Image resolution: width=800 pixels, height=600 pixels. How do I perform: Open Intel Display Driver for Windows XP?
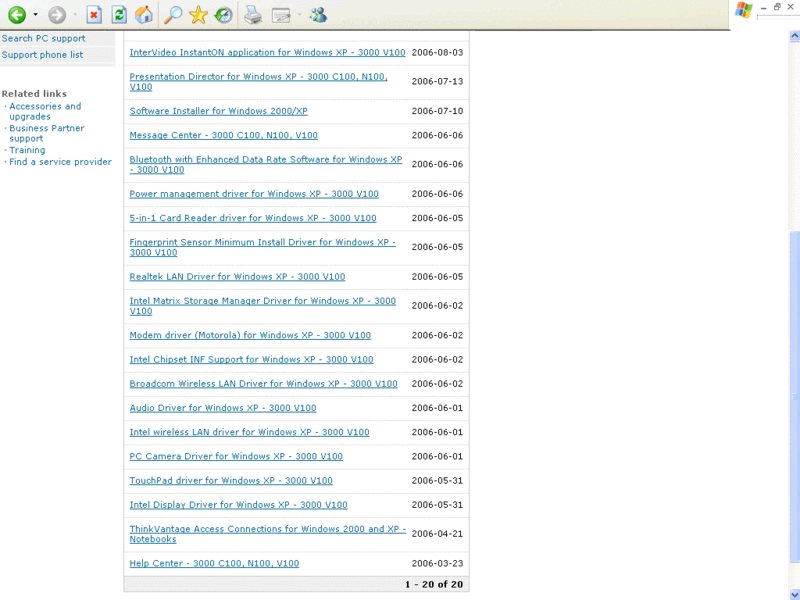tap(238, 505)
